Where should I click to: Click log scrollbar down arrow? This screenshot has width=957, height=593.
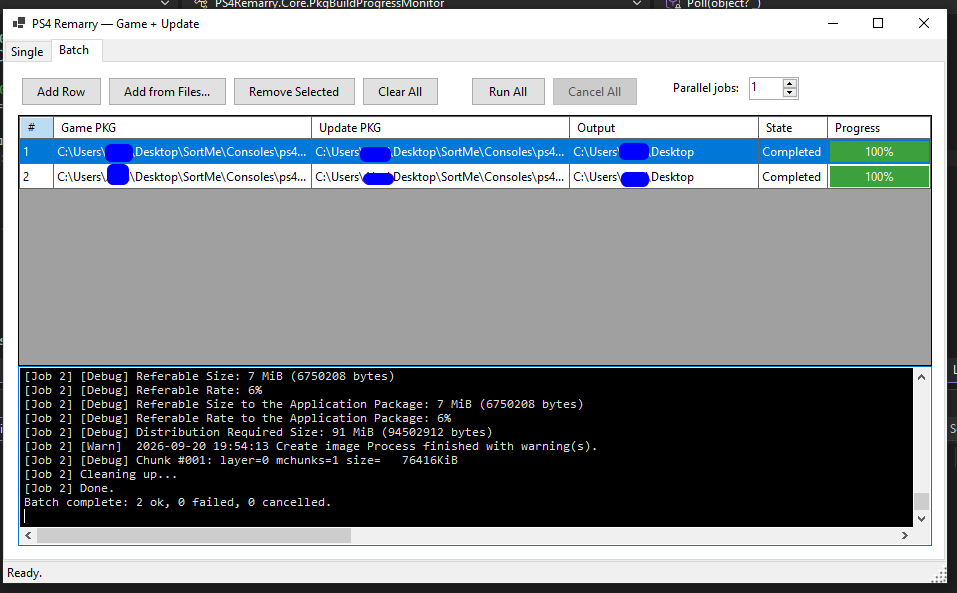922,519
